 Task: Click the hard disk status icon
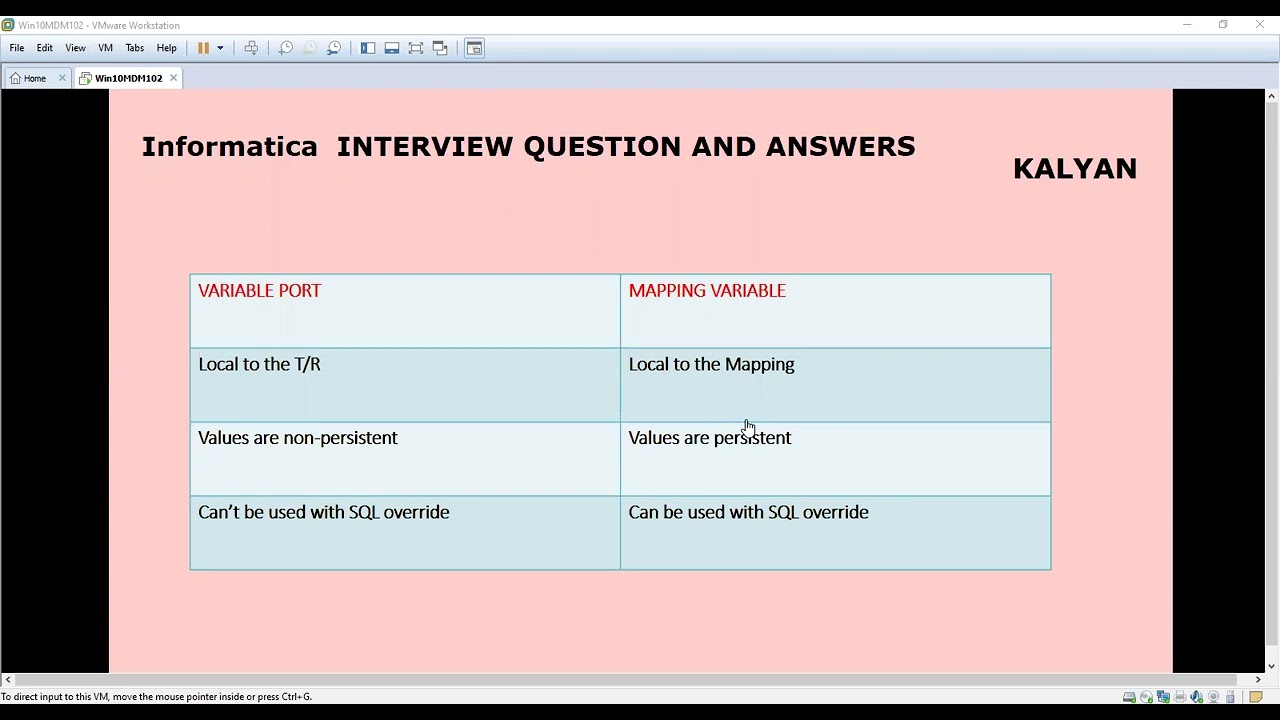[x=1129, y=697]
